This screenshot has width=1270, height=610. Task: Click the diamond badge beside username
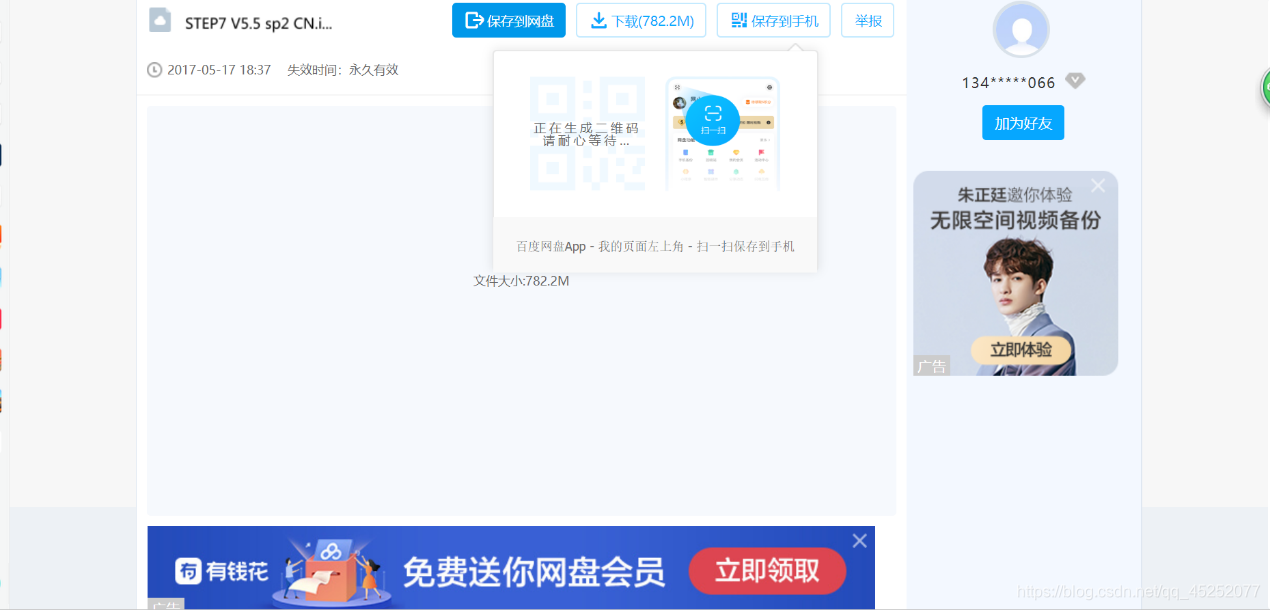[x=1075, y=81]
